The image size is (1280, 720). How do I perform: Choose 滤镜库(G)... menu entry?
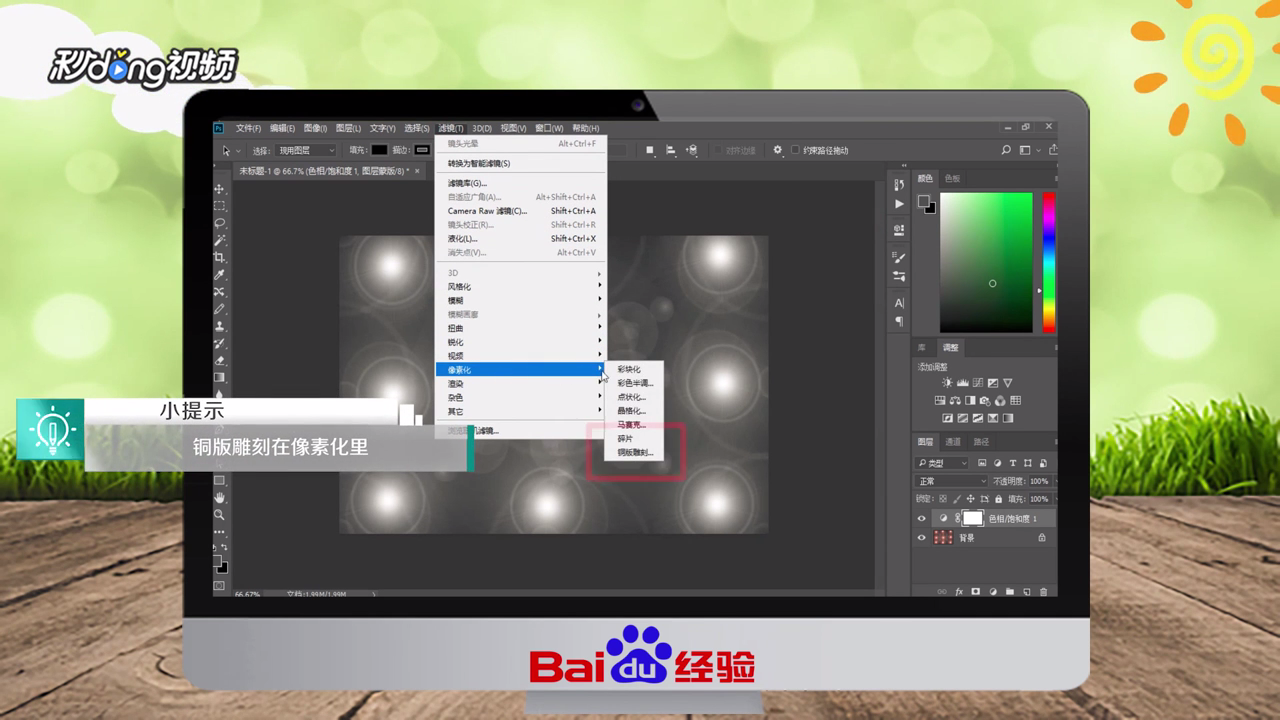(x=521, y=183)
